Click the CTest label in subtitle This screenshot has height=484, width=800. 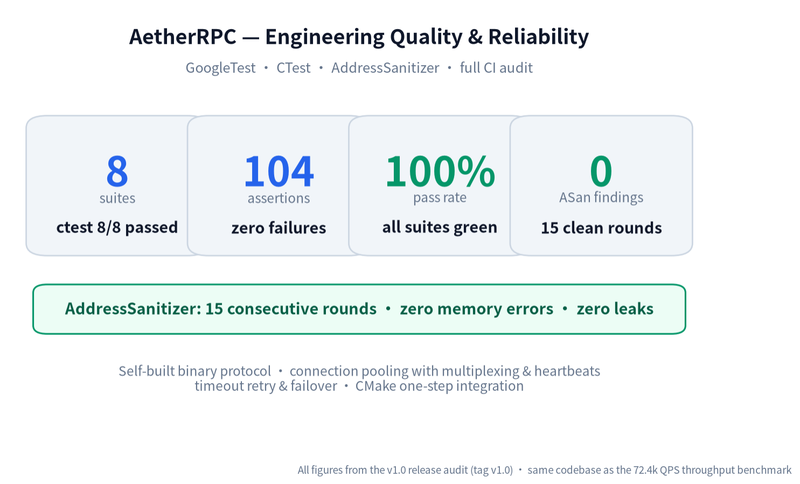point(293,68)
